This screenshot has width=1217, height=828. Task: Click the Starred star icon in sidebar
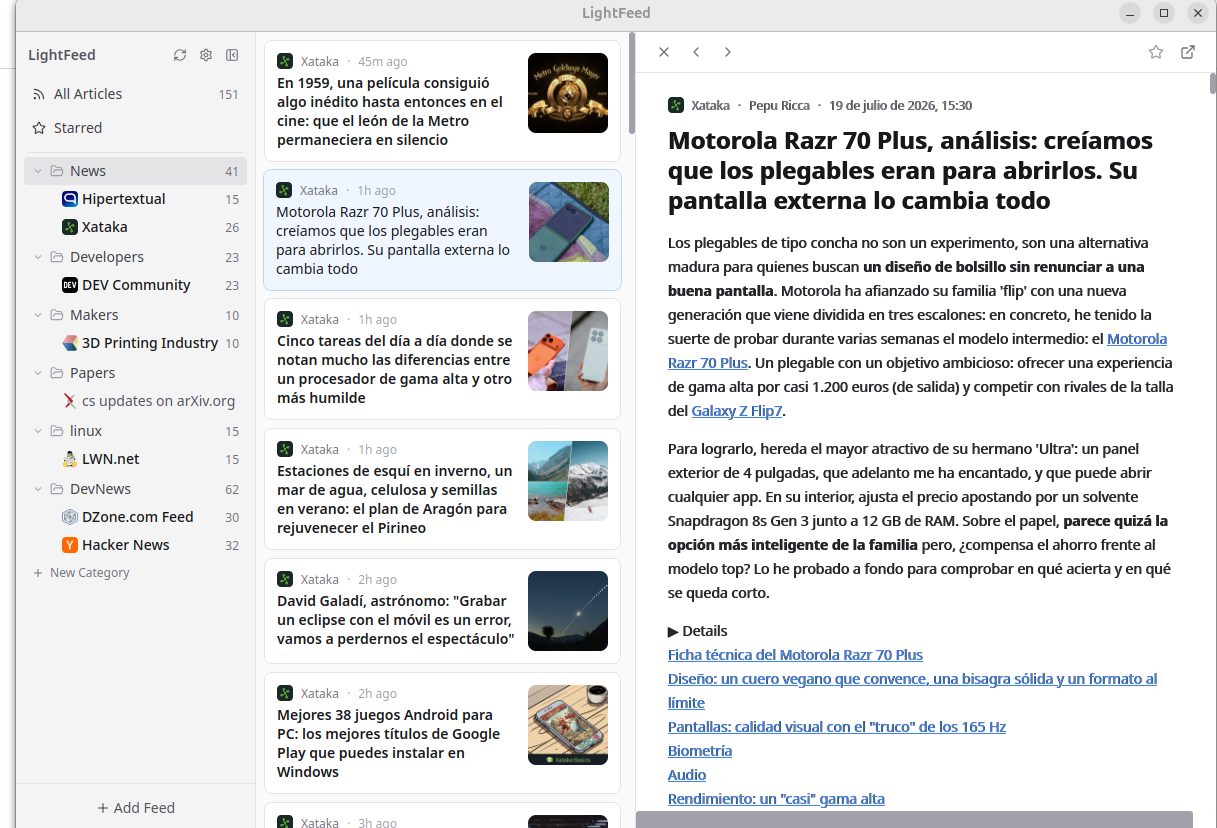point(39,128)
